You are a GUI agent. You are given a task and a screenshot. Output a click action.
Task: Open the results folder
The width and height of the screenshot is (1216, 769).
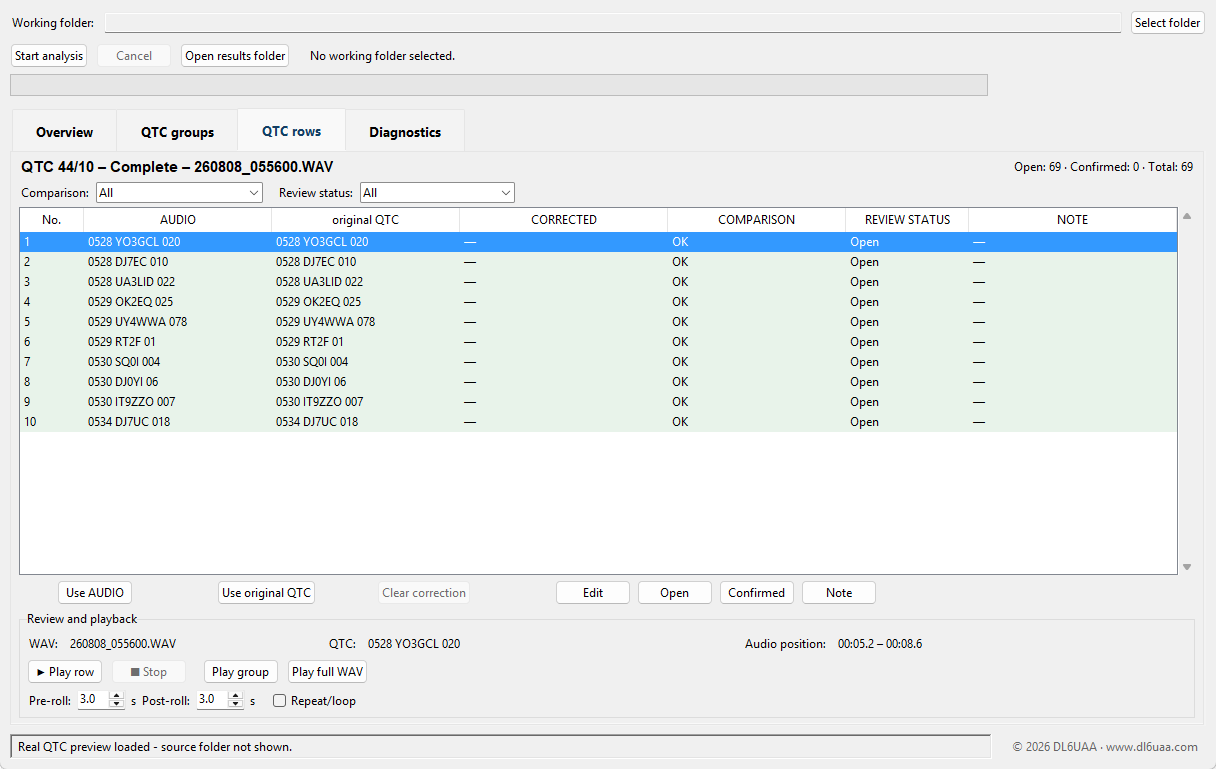pos(235,56)
